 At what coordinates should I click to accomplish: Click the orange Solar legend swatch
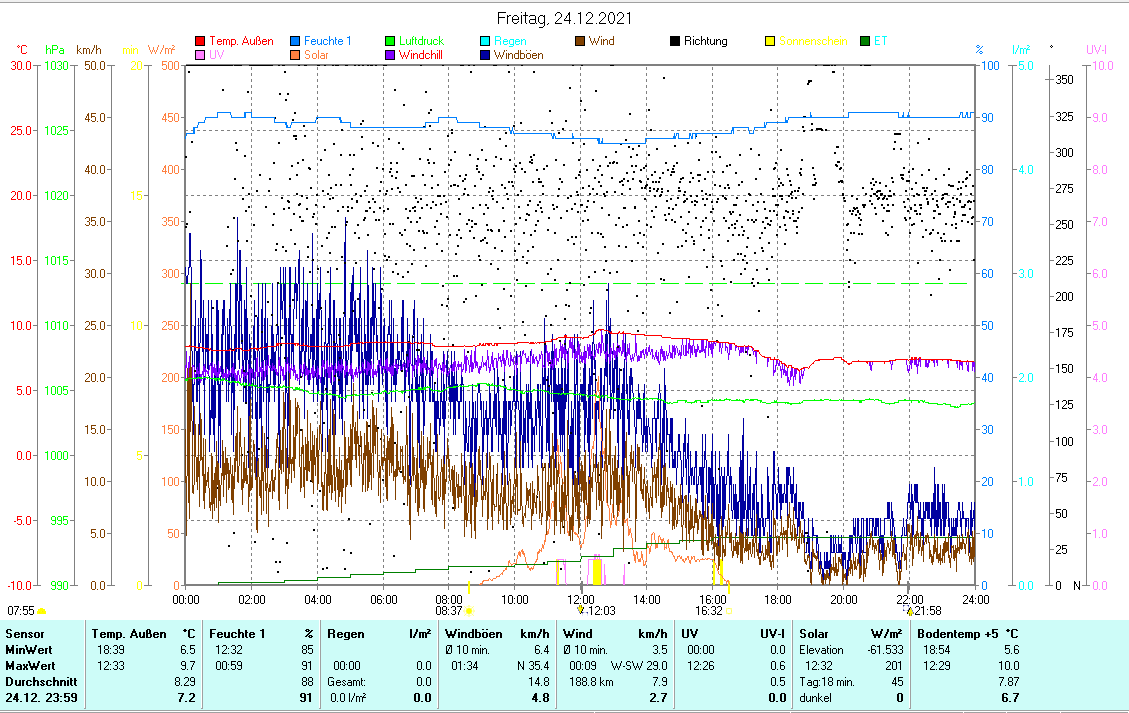click(x=295, y=56)
